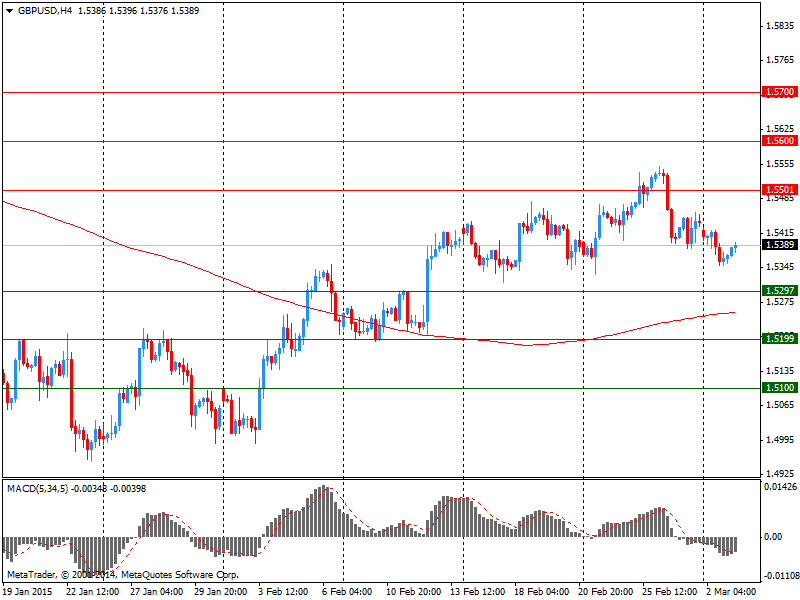Select the 1.5600 red level label
This screenshot has height=600, width=800.
779,141
